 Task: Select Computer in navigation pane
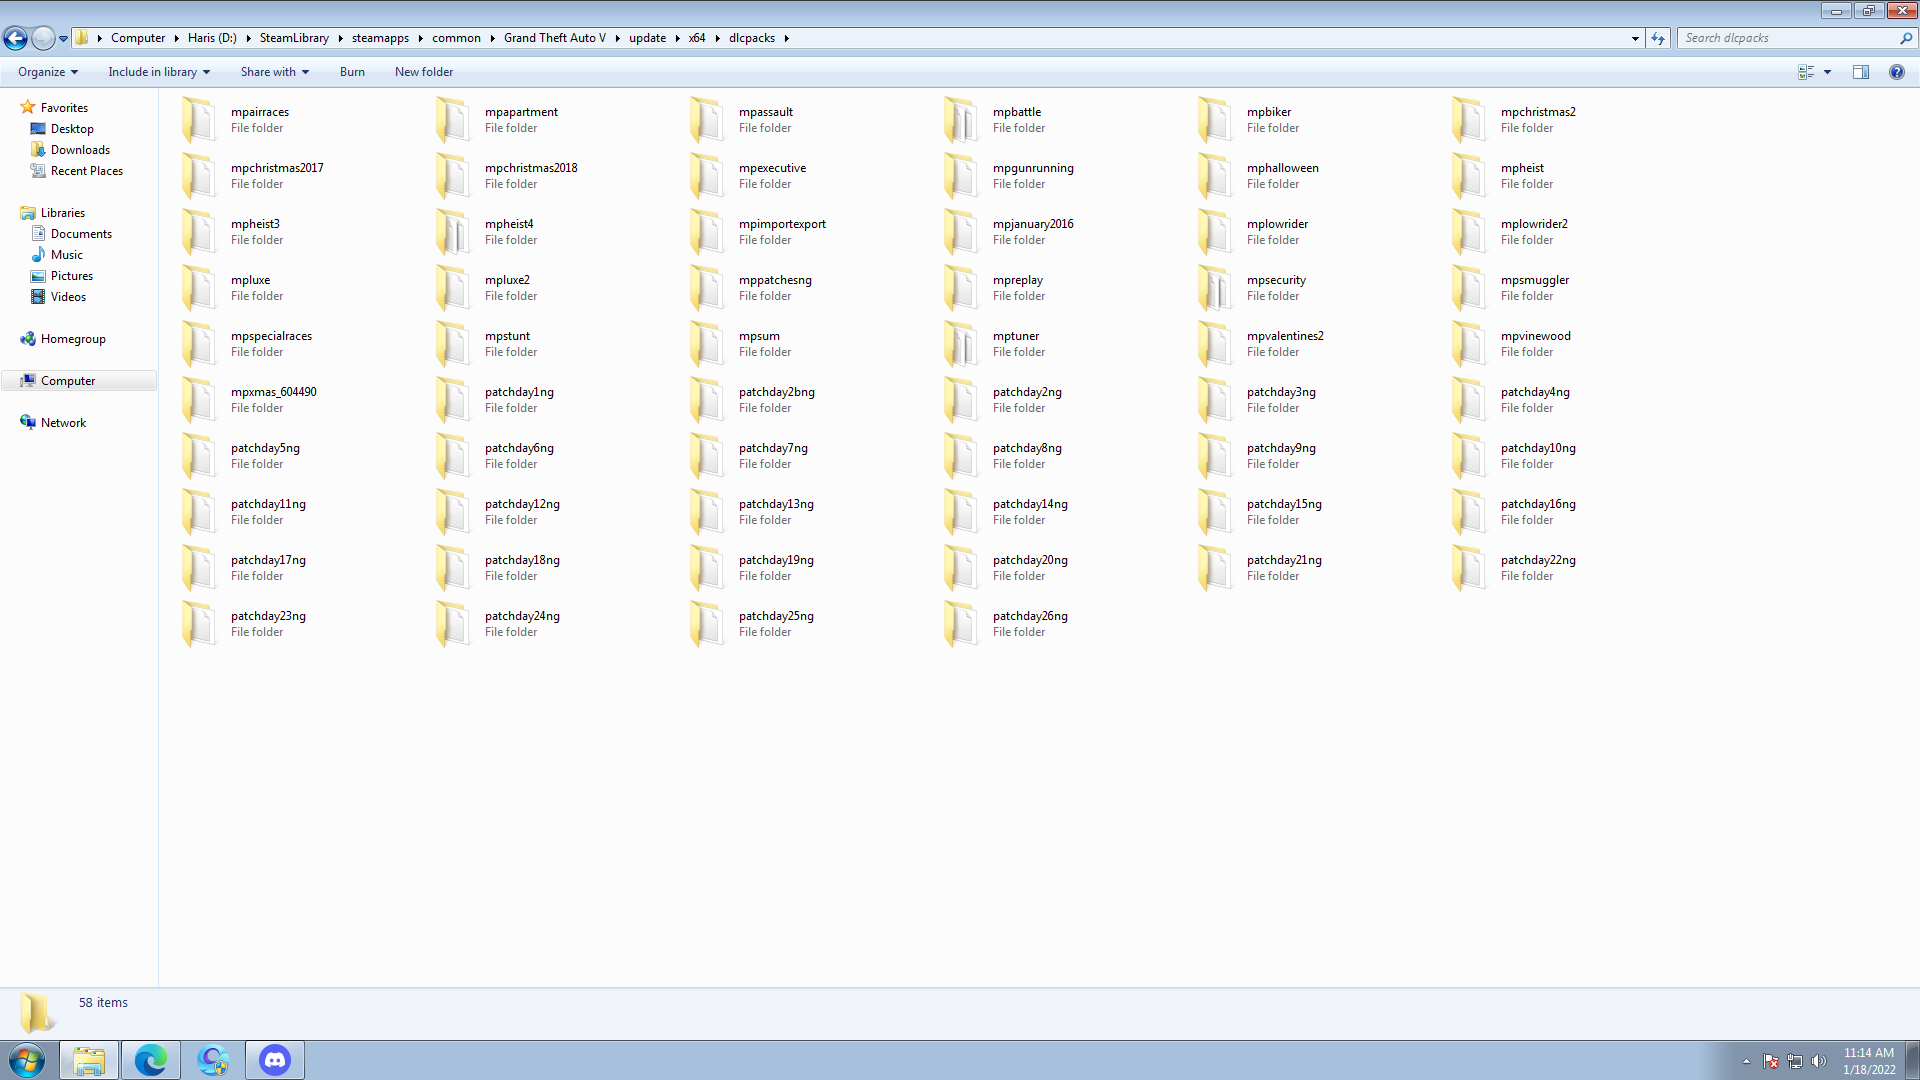click(79, 381)
